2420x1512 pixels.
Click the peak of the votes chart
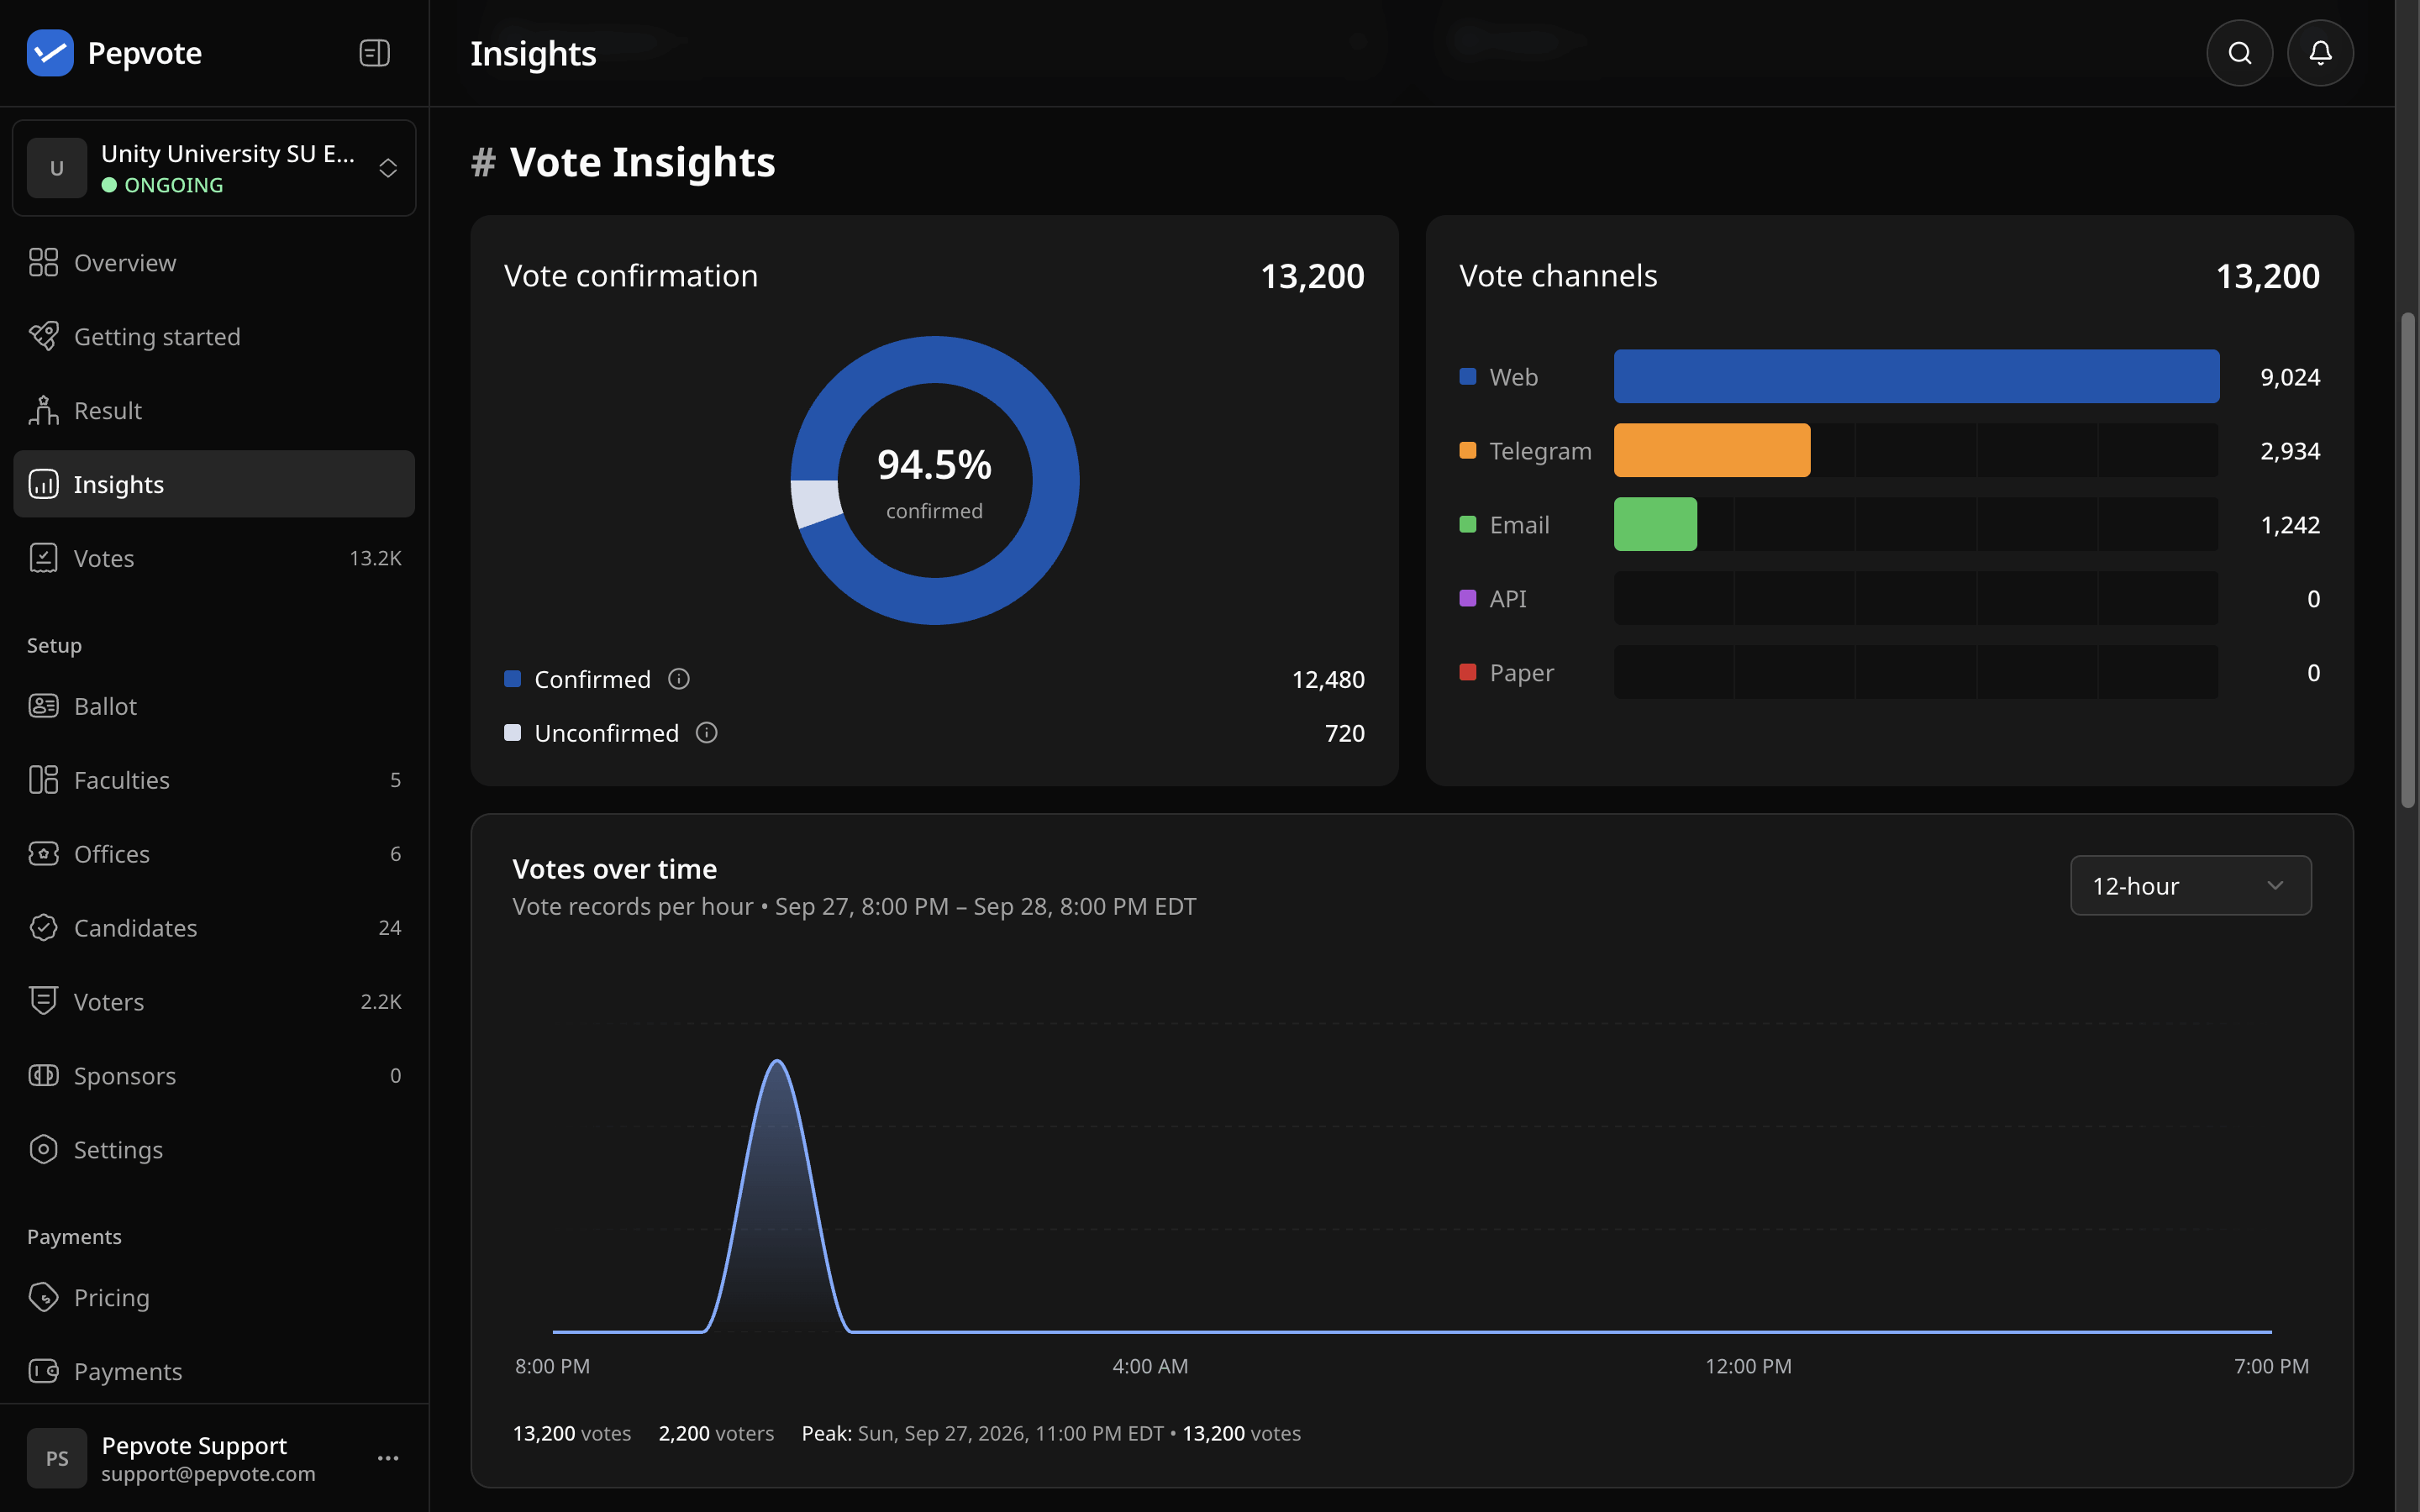point(777,1061)
